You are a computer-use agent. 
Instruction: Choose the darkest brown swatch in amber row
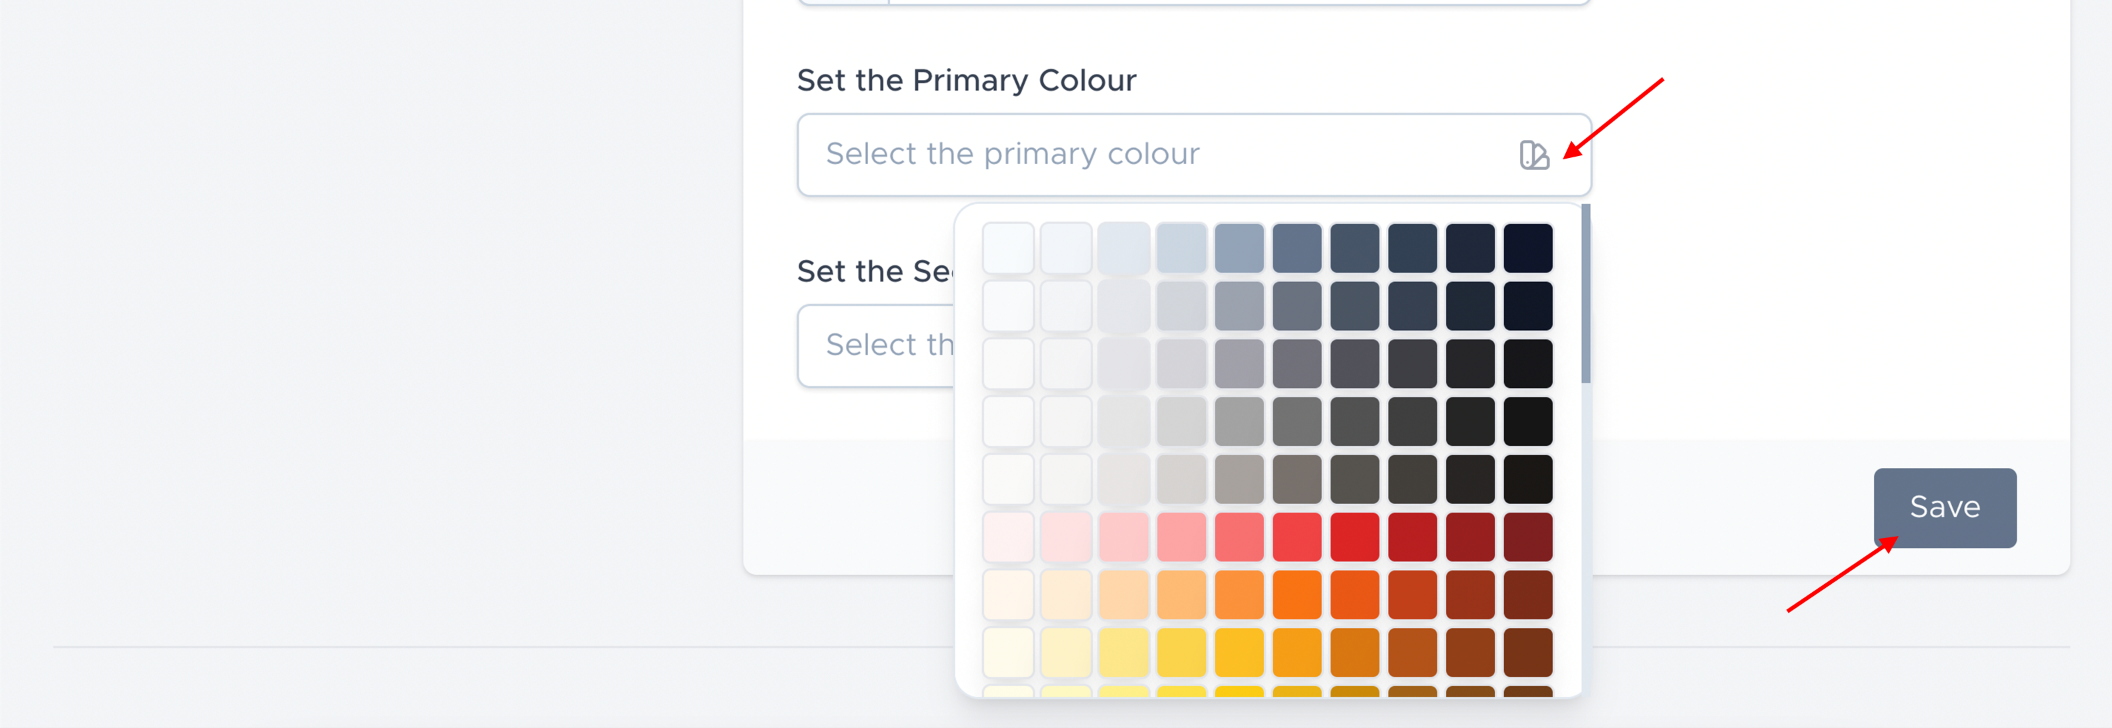click(1528, 652)
